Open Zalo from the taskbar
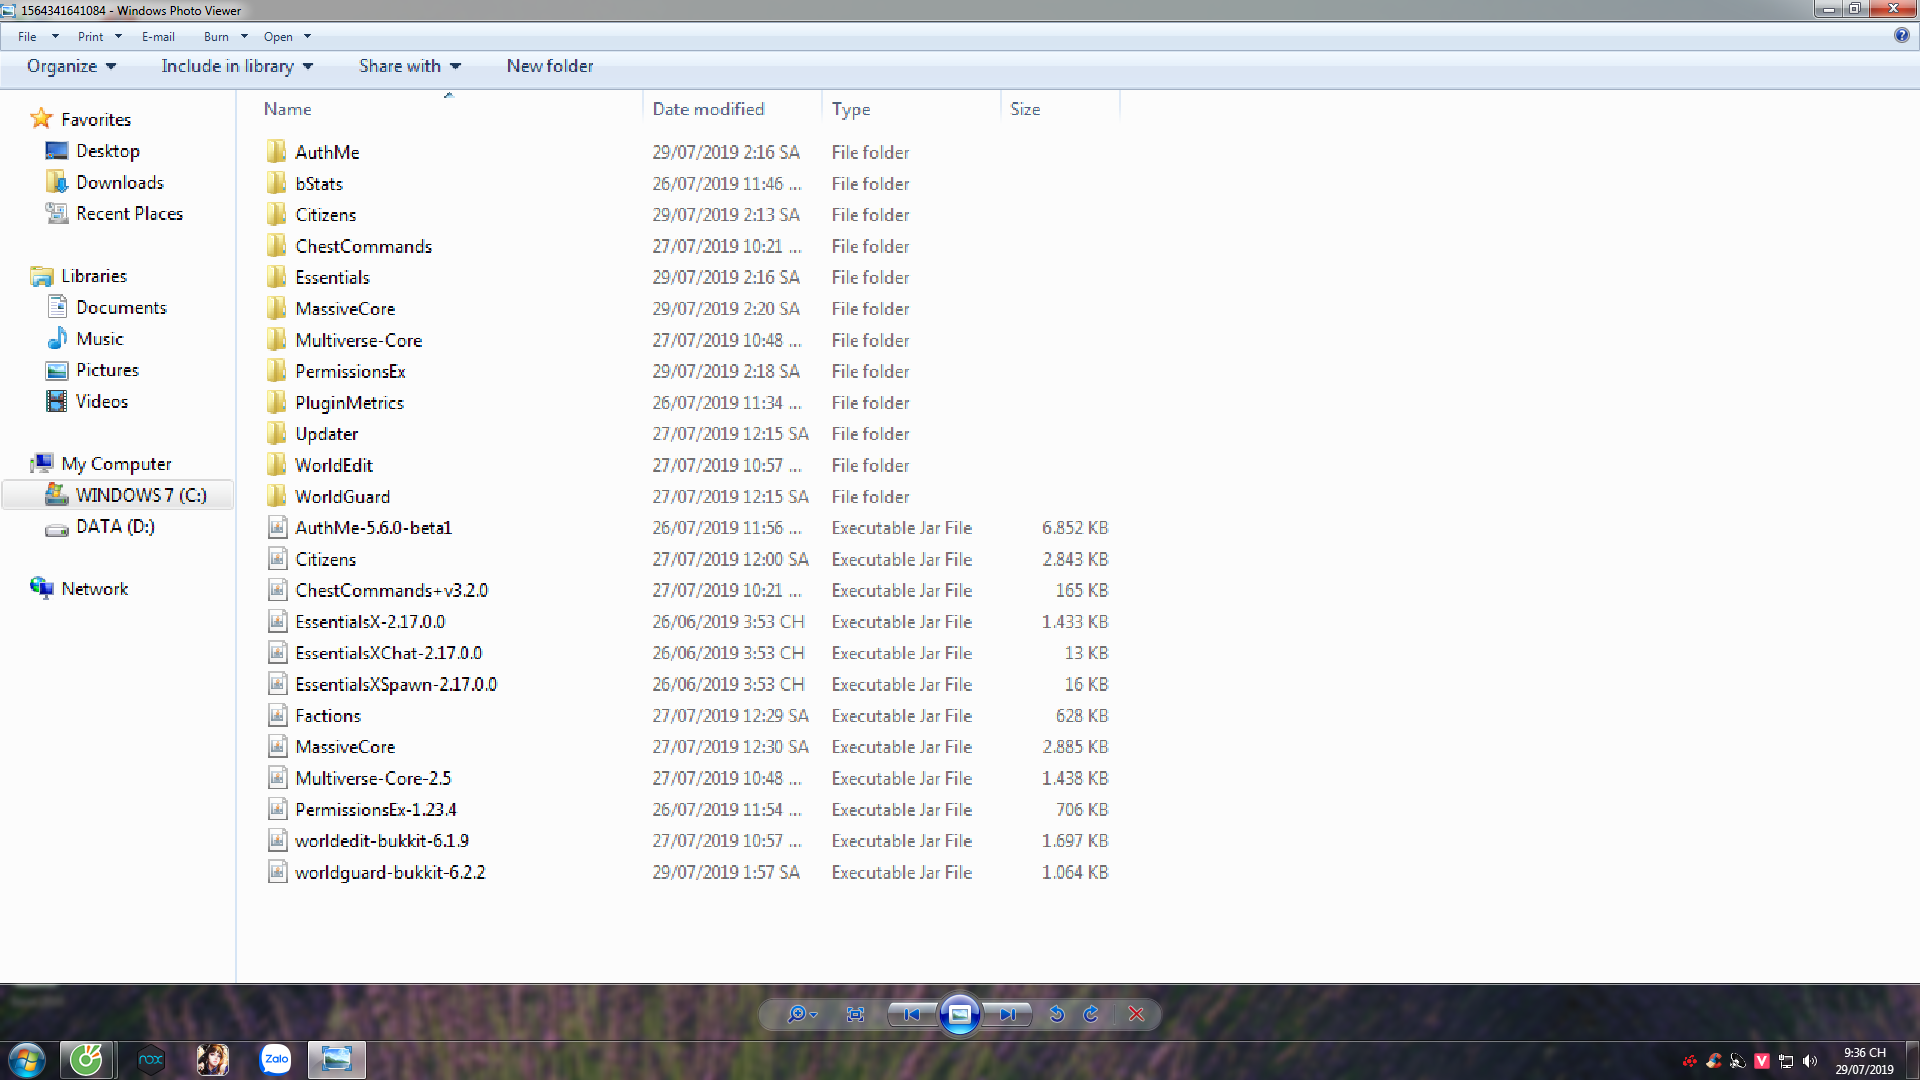Image resolution: width=1920 pixels, height=1080 pixels. pyautogui.click(x=275, y=1059)
